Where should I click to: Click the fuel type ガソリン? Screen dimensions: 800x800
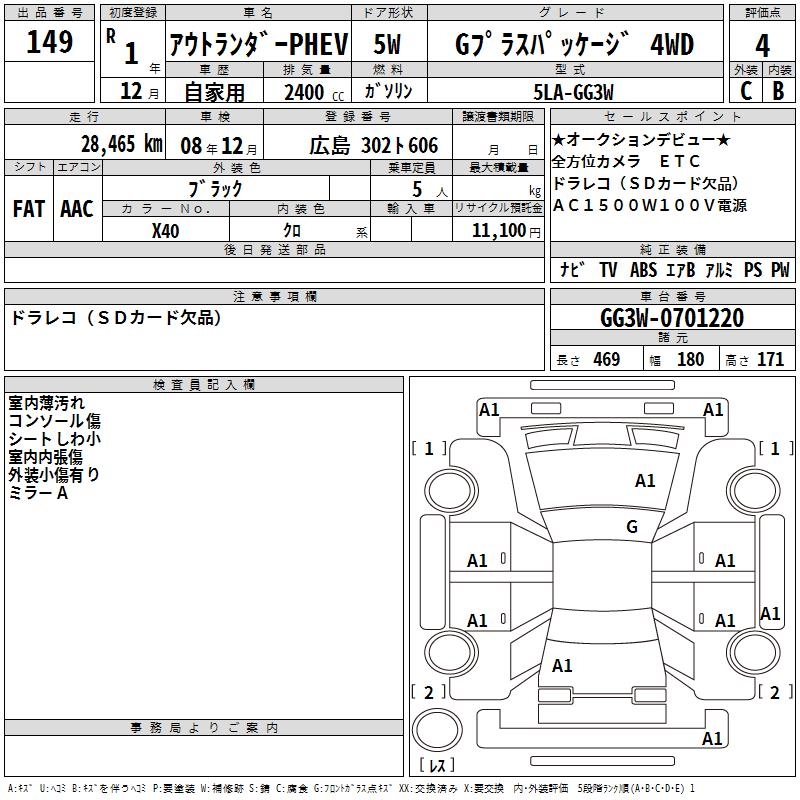coord(388,91)
